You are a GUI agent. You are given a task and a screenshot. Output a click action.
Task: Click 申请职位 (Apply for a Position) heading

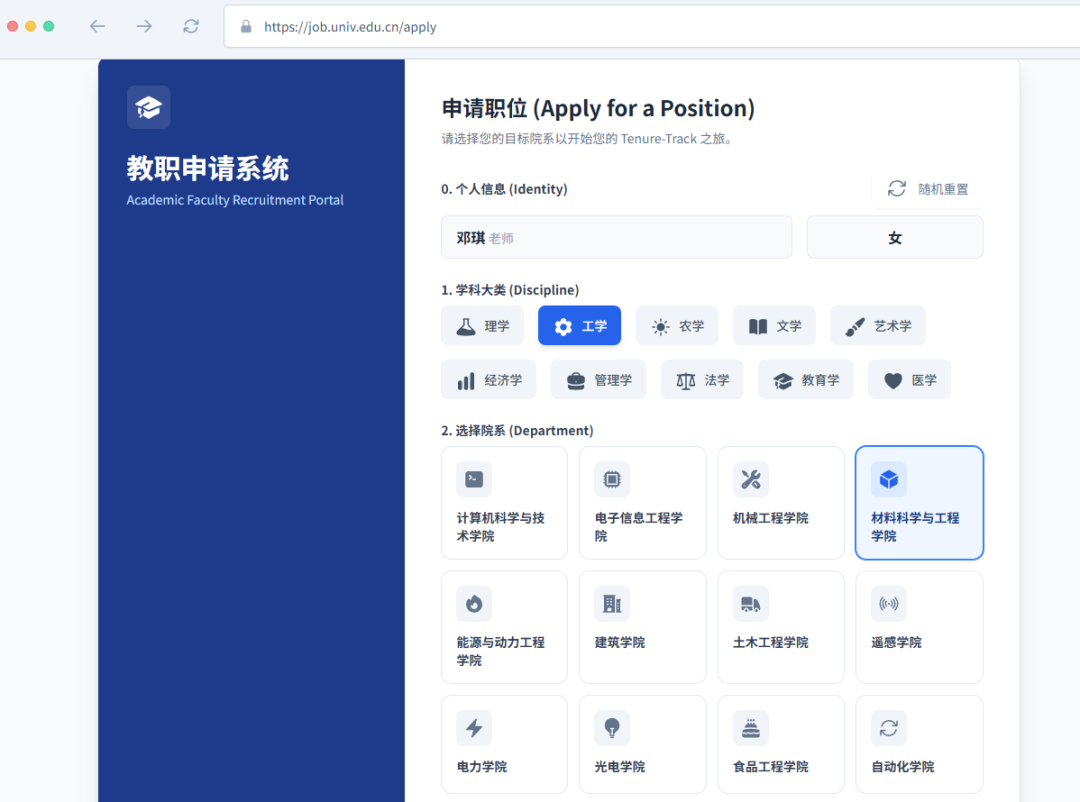598,108
